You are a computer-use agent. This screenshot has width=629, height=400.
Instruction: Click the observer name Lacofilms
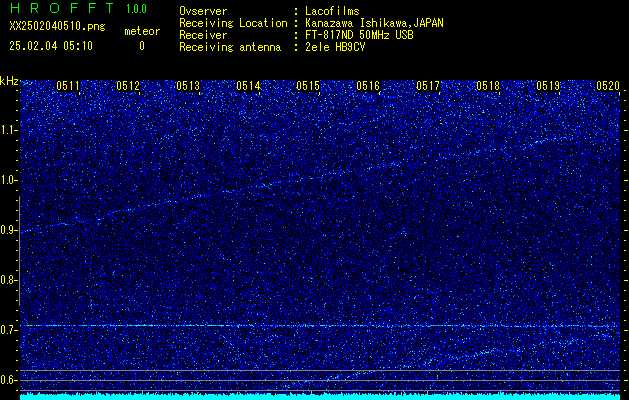332,11
